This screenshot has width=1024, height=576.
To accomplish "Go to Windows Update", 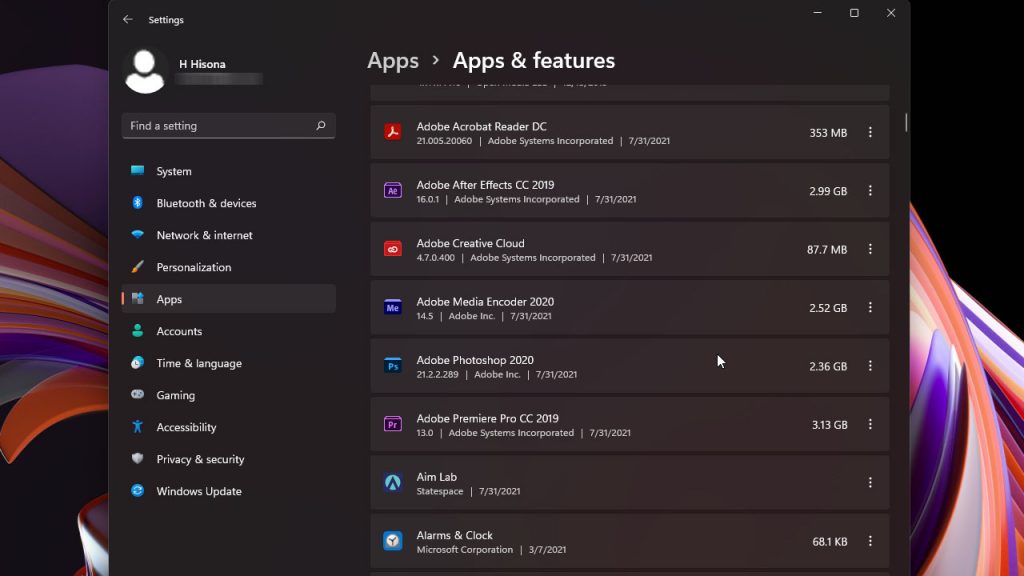I will tap(229, 491).
